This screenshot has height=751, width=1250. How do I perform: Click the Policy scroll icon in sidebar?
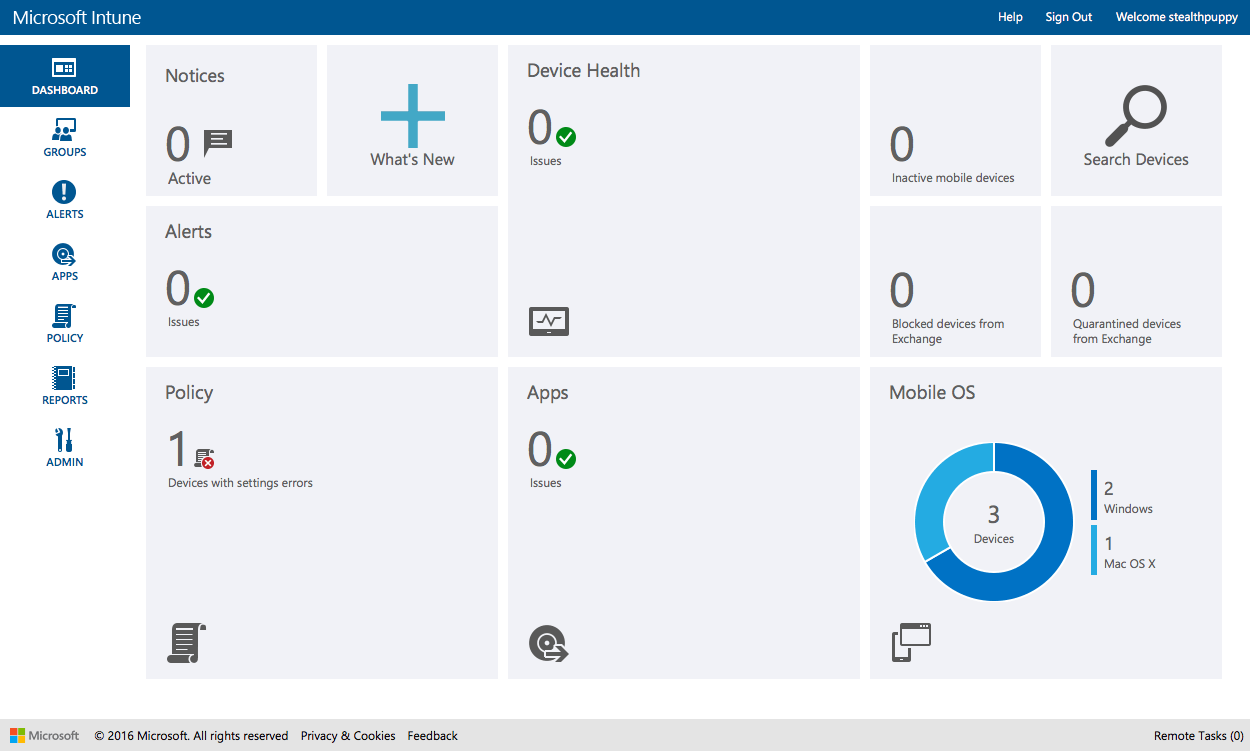click(64, 316)
